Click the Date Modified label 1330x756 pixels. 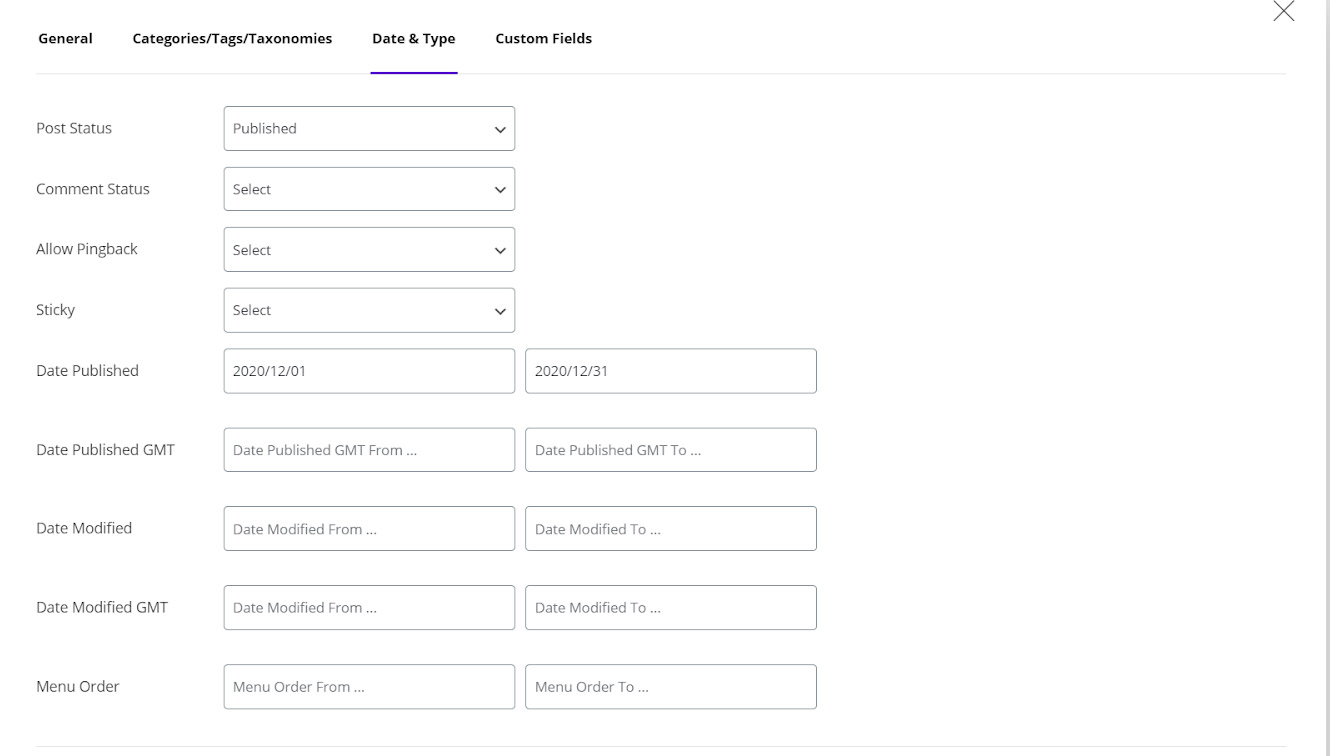coord(84,528)
